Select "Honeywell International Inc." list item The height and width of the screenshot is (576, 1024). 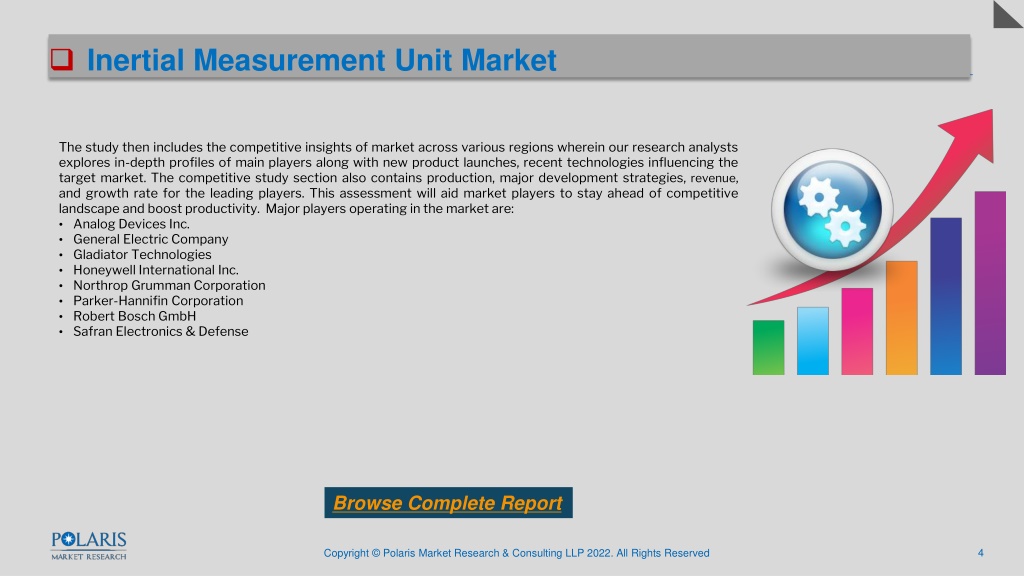[156, 270]
